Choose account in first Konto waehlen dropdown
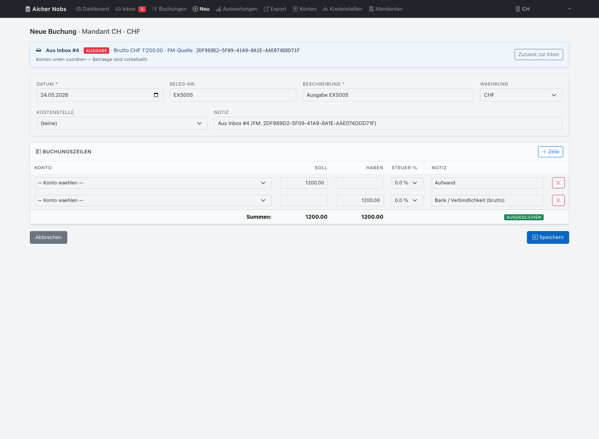Viewport: 599px width, 439px height. (x=153, y=183)
